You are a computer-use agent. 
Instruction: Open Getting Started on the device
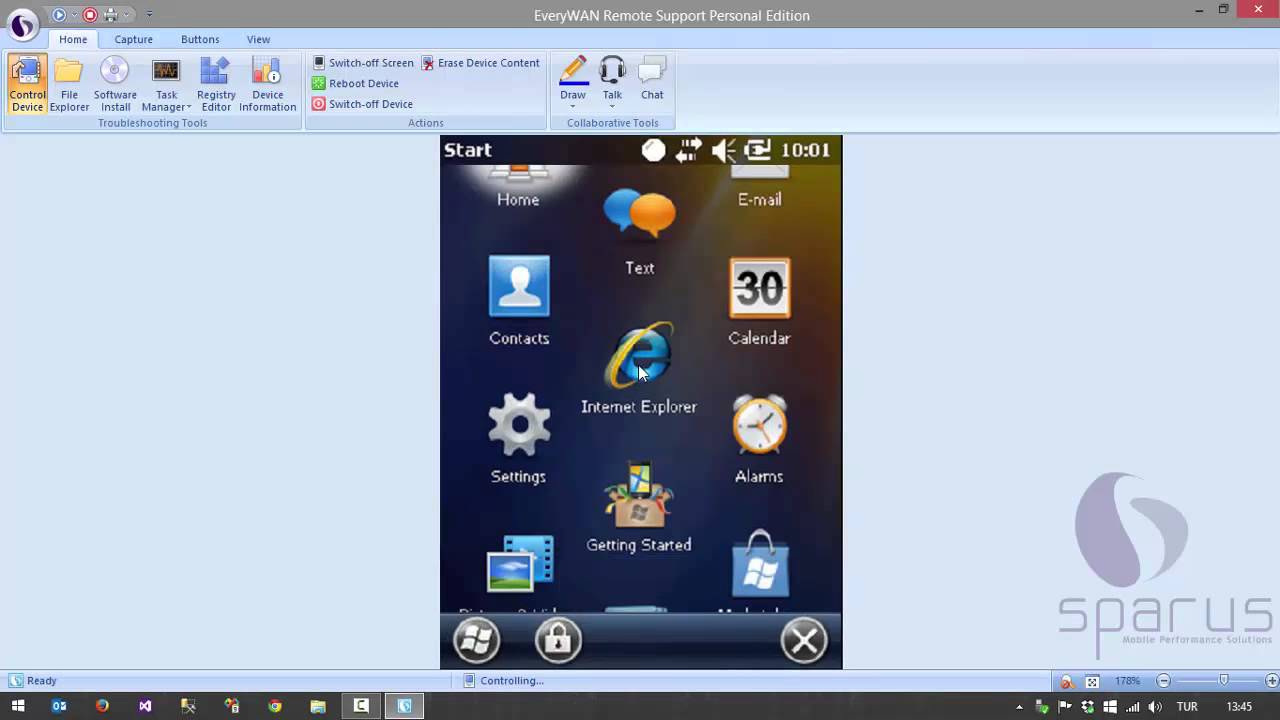click(x=639, y=507)
